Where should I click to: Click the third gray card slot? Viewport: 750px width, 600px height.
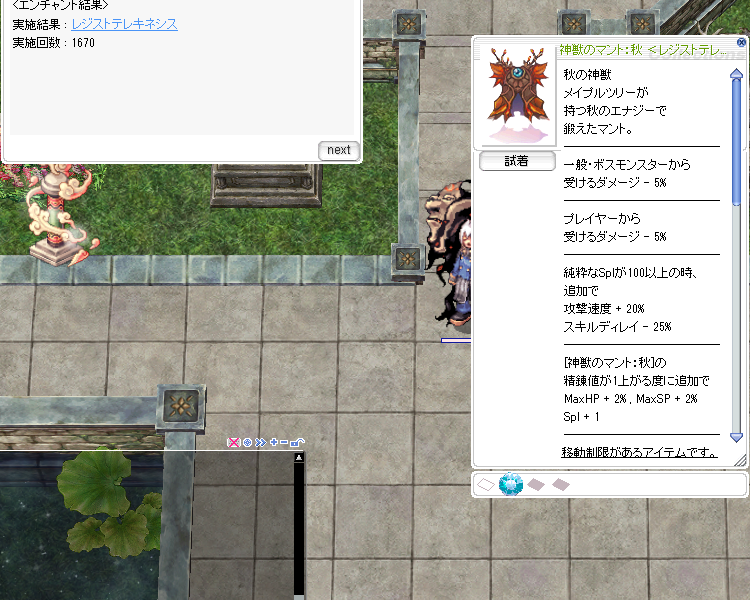point(536,485)
